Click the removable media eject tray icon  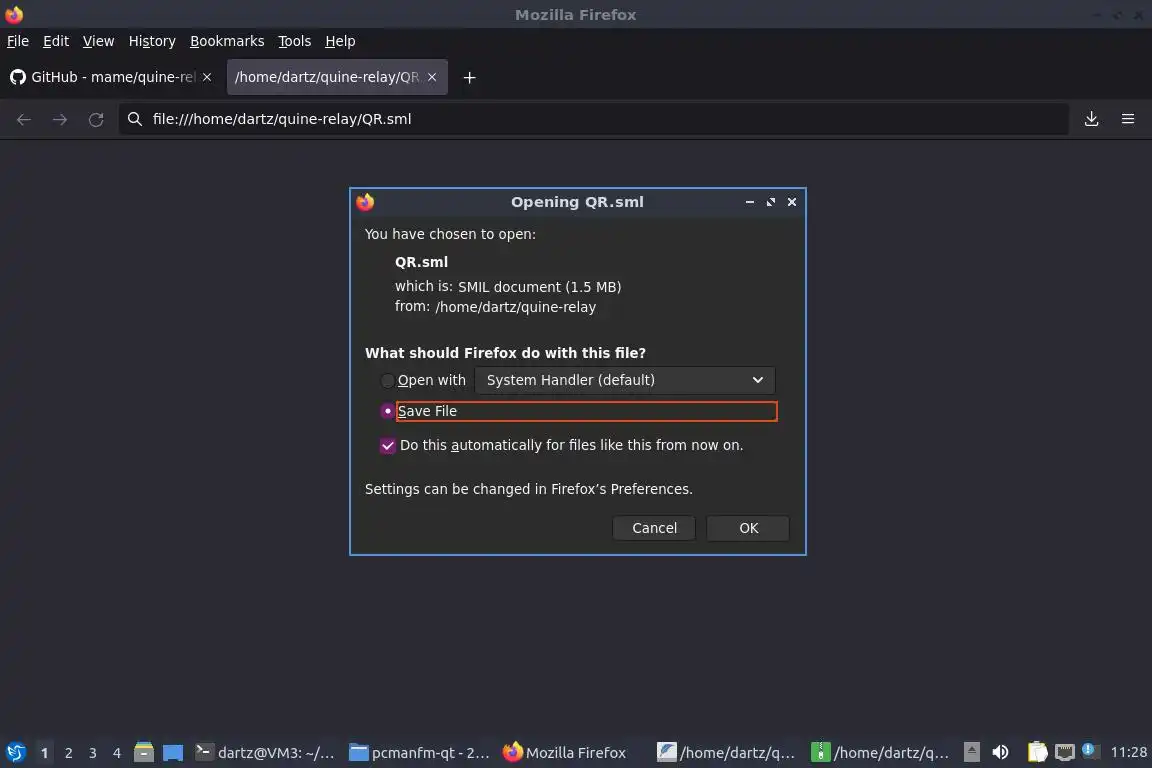tap(972, 753)
